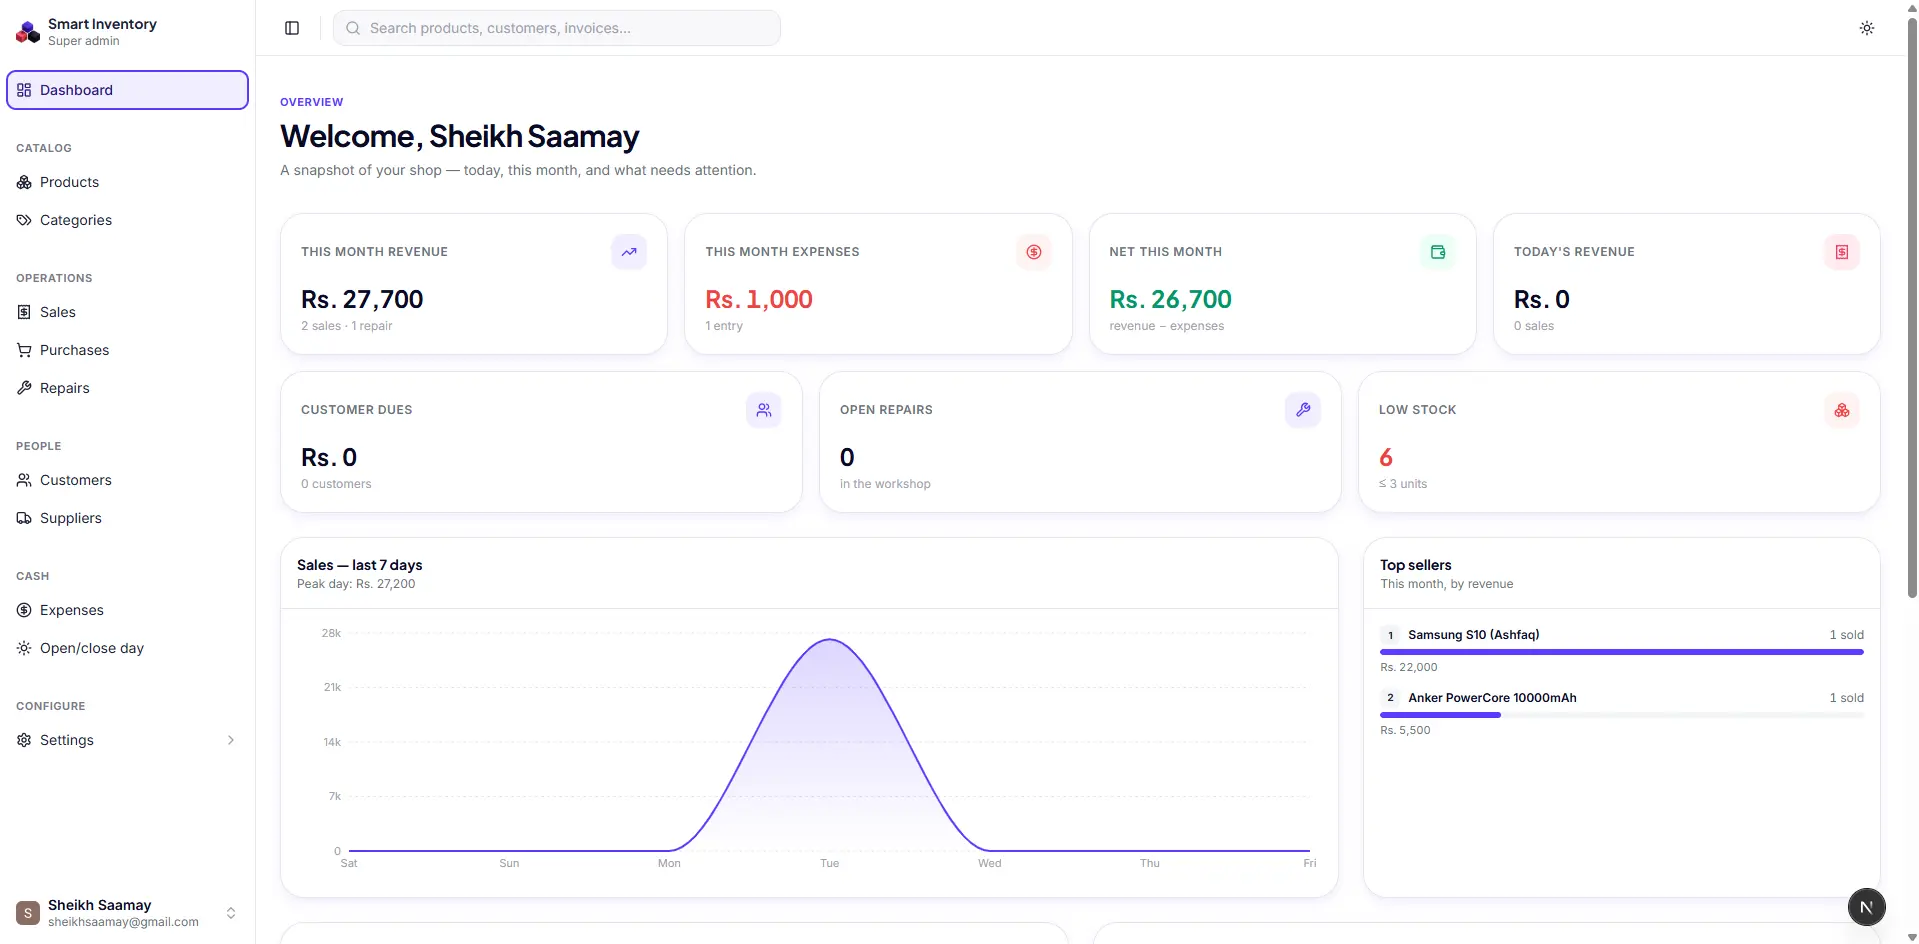
Task: Click the Peak day: Rs. 27,200 text
Action: click(356, 584)
